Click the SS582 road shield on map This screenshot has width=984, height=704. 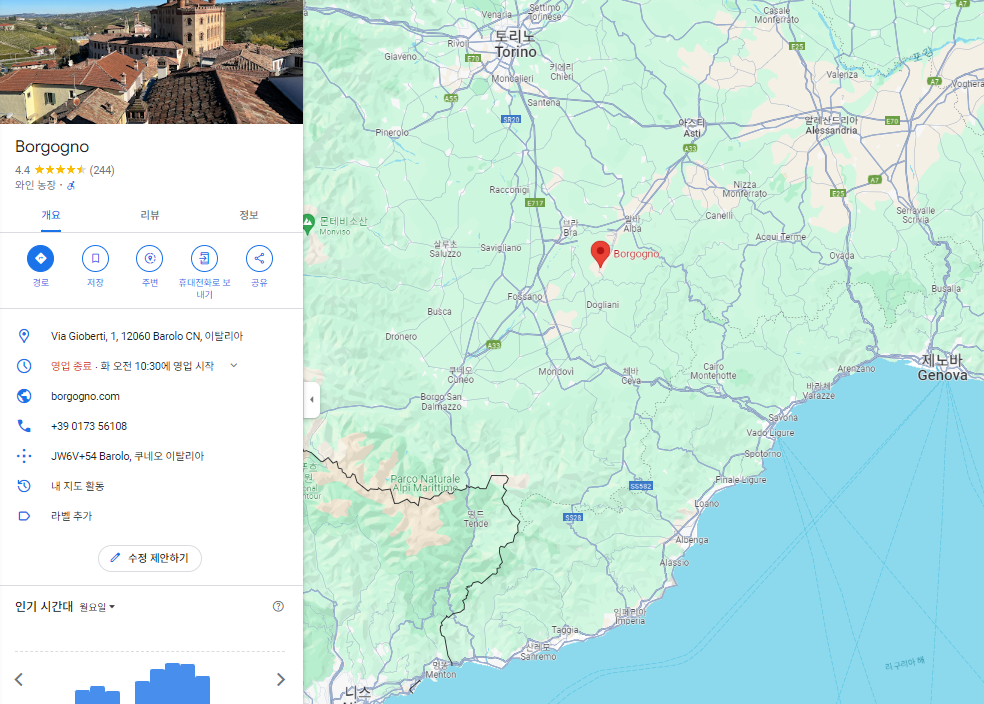(641, 486)
